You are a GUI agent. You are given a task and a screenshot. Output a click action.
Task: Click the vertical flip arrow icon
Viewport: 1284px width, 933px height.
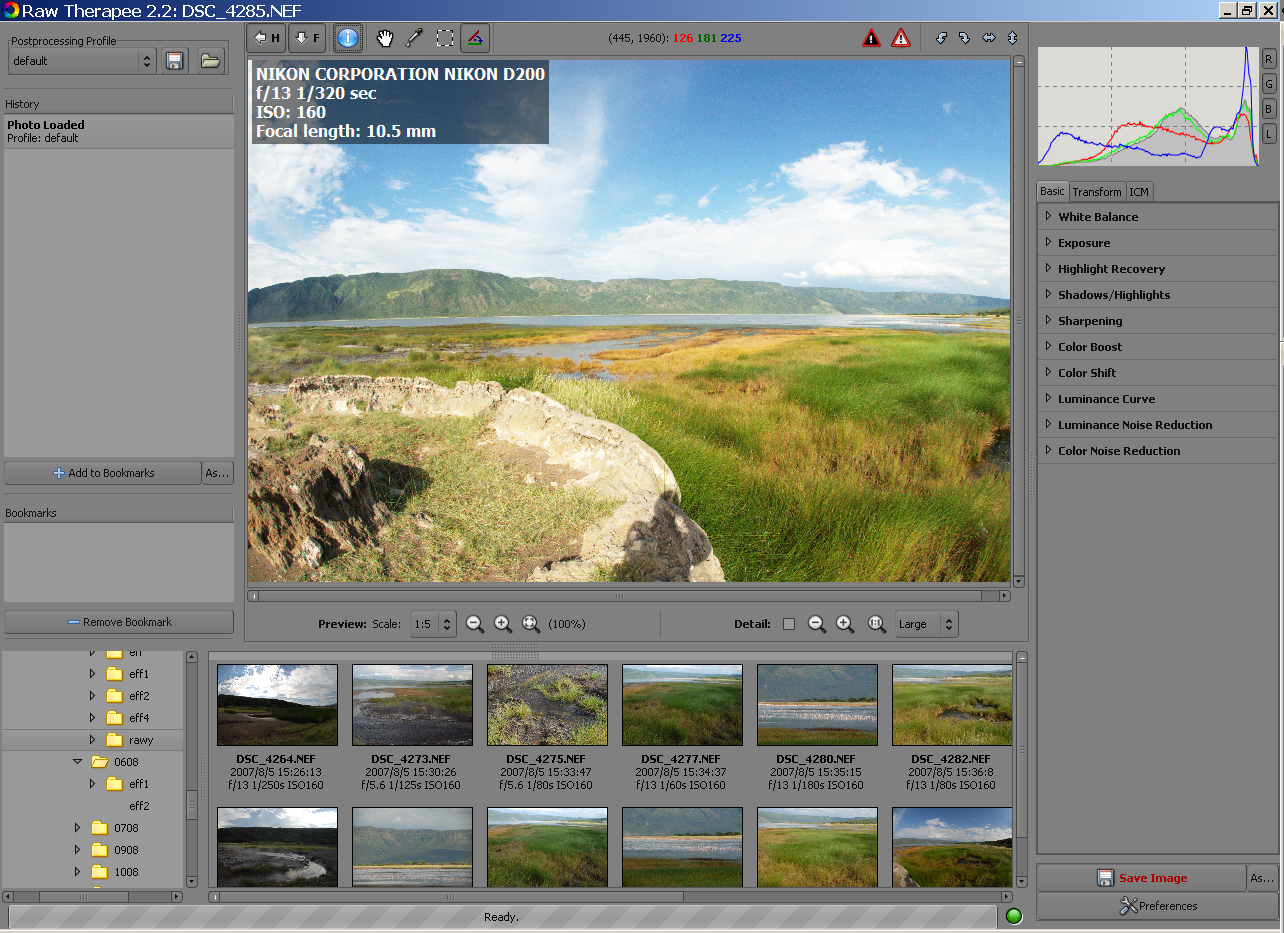click(1012, 38)
